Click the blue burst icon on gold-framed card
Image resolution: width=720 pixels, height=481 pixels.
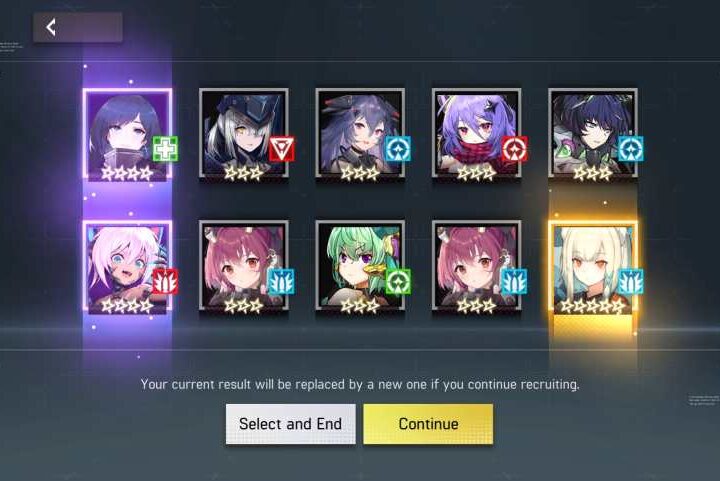tap(630, 281)
